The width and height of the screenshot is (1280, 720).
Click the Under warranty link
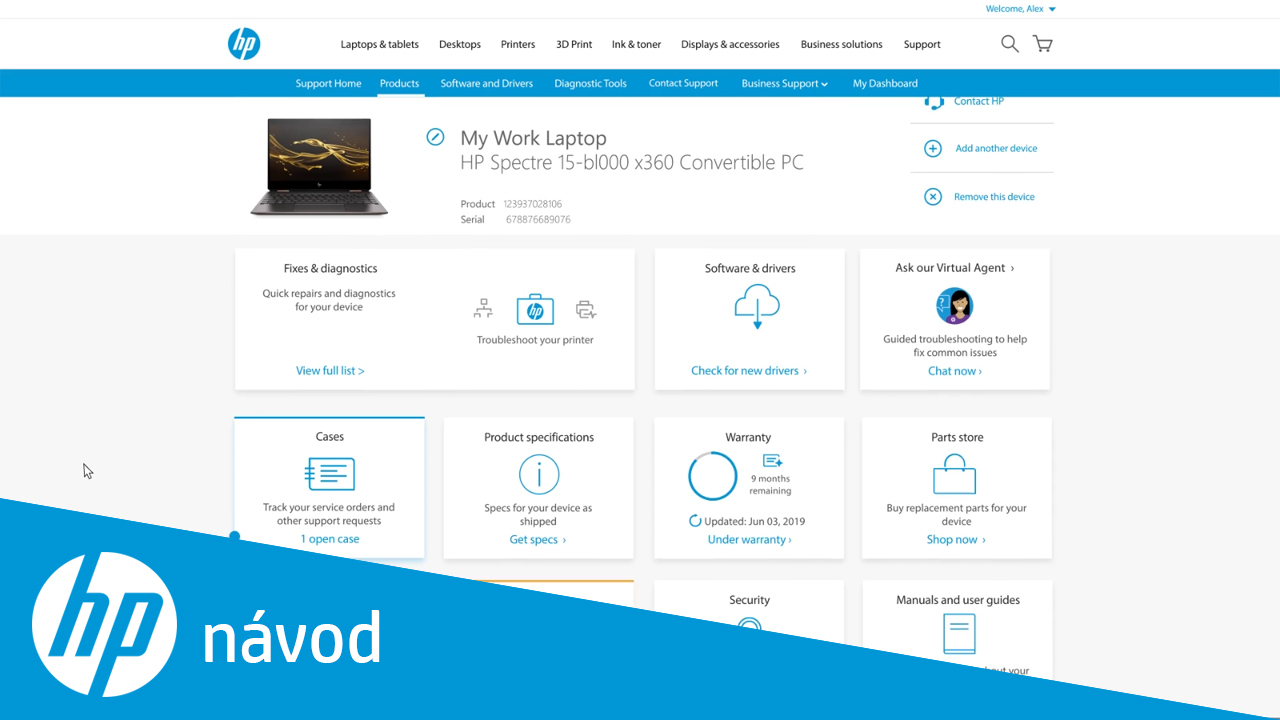point(748,539)
